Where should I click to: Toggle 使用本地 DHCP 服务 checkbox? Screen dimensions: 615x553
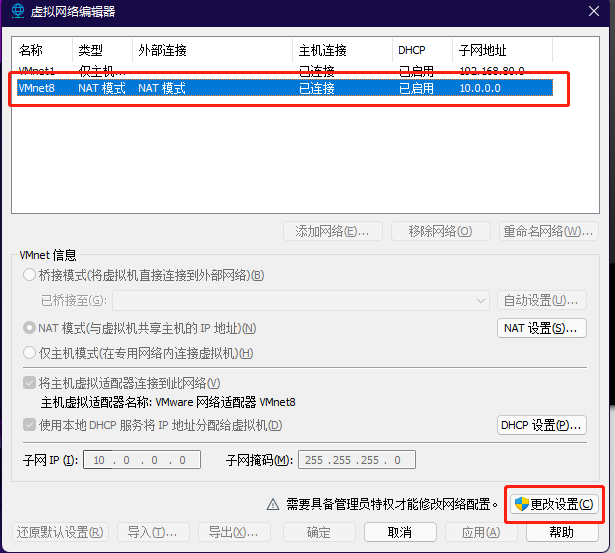click(29, 425)
